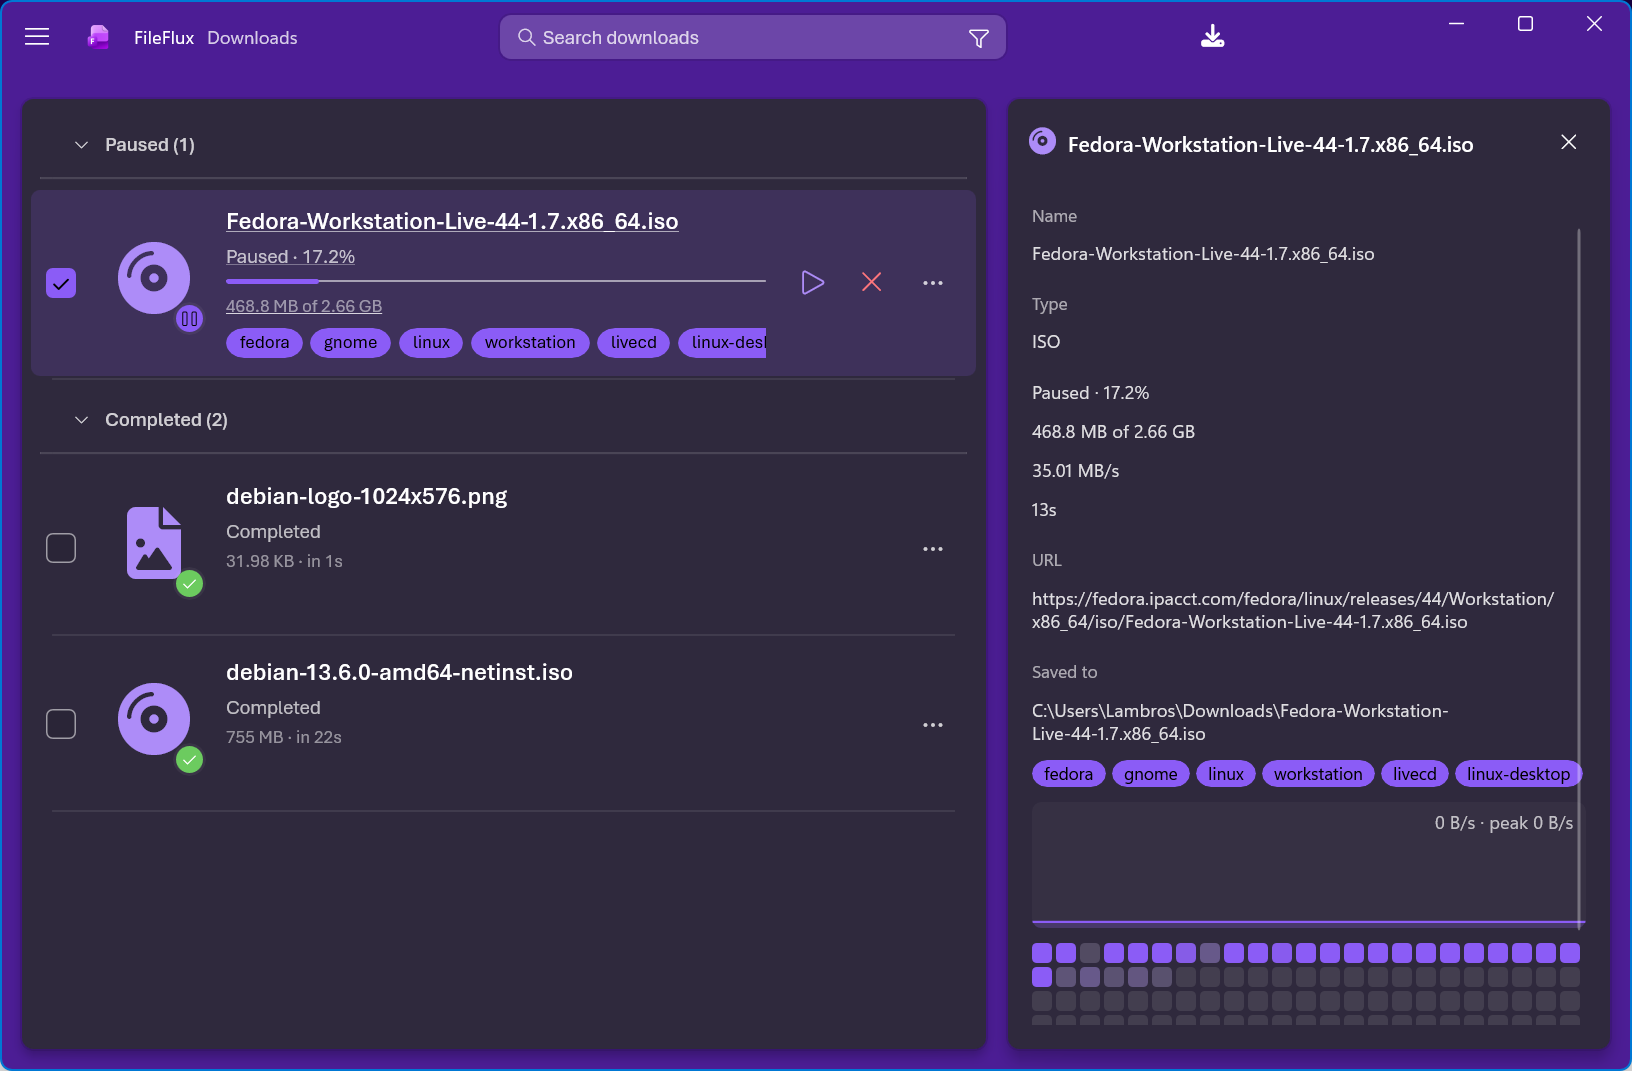
Task: Click the linux-desktop tag in details panel
Action: [x=1518, y=774]
